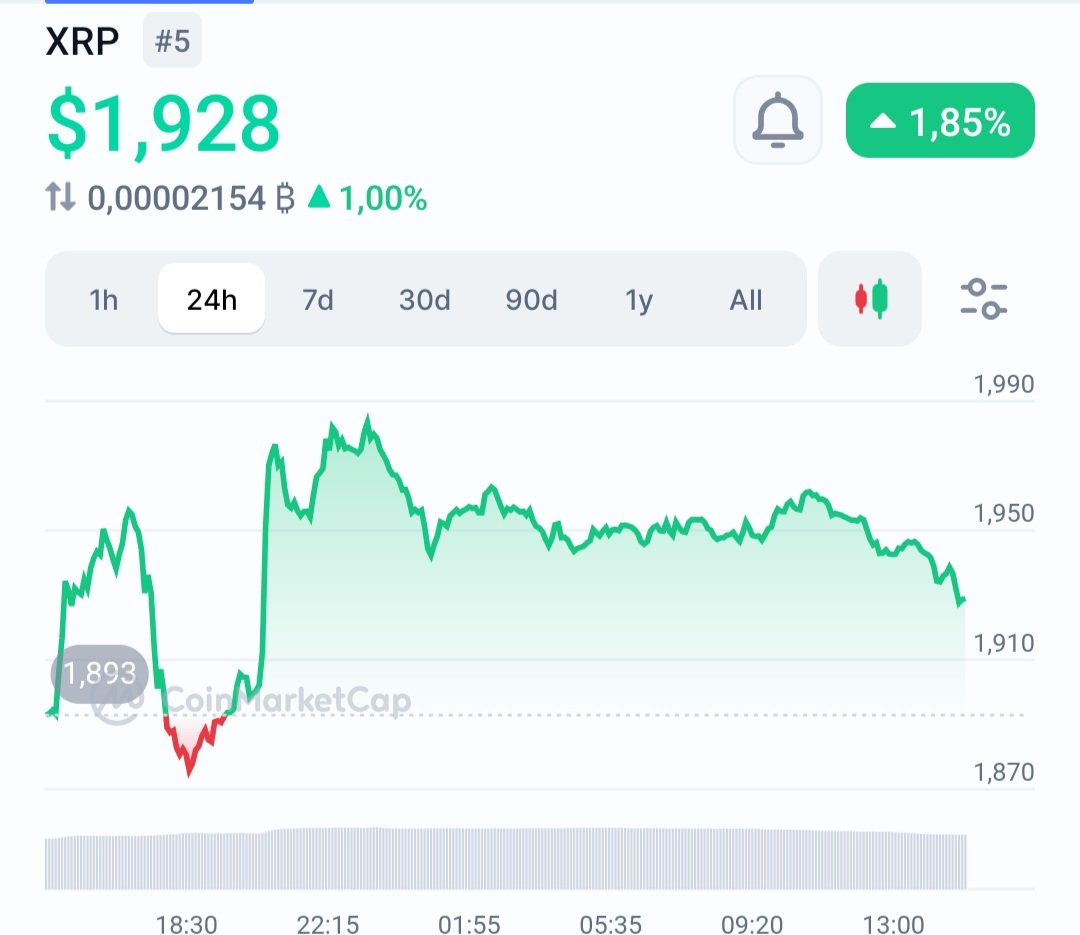Screen dimensions: 1080x935
Task: Show the 90d price chart
Action: (x=531, y=300)
